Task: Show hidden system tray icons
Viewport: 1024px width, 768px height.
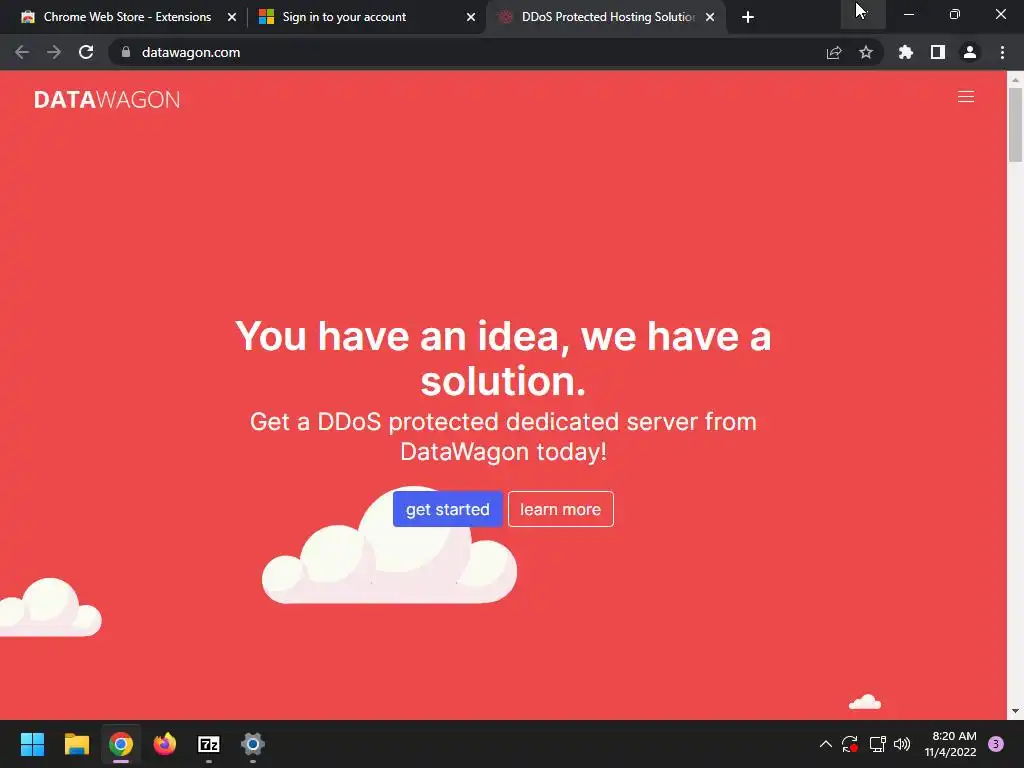Action: pyautogui.click(x=825, y=744)
